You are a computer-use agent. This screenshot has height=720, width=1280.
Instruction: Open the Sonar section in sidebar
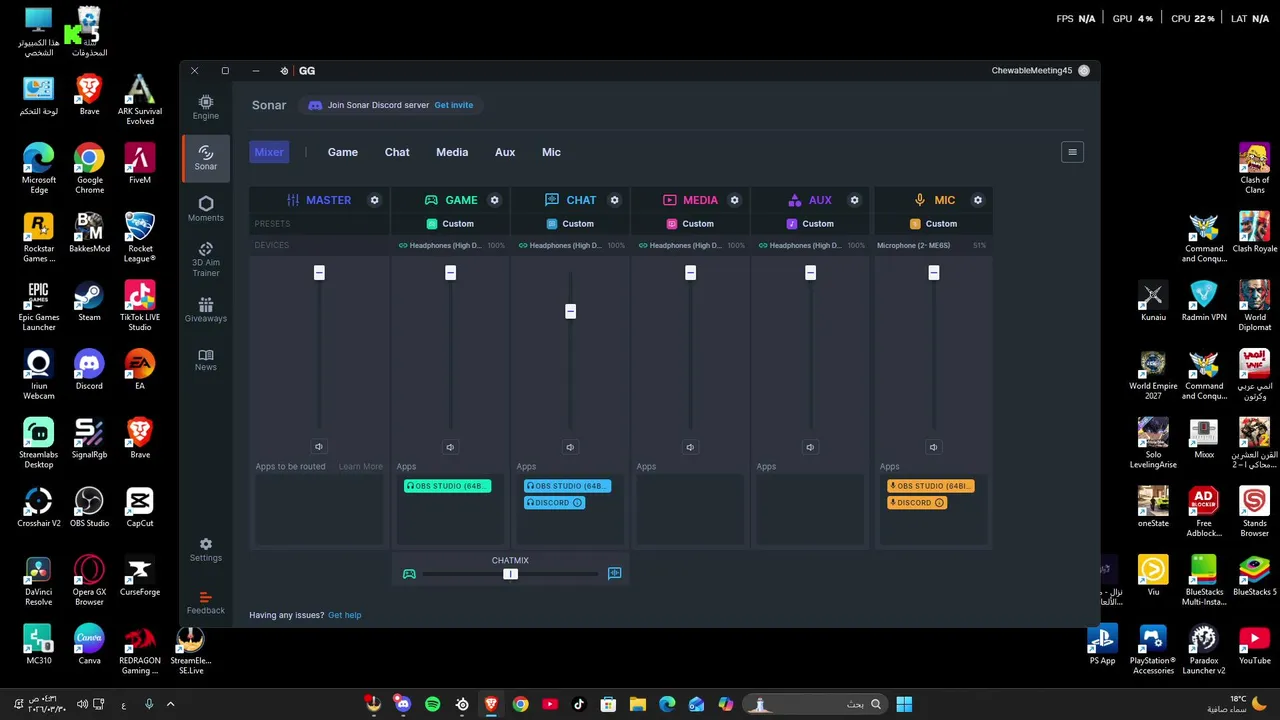[x=205, y=158]
